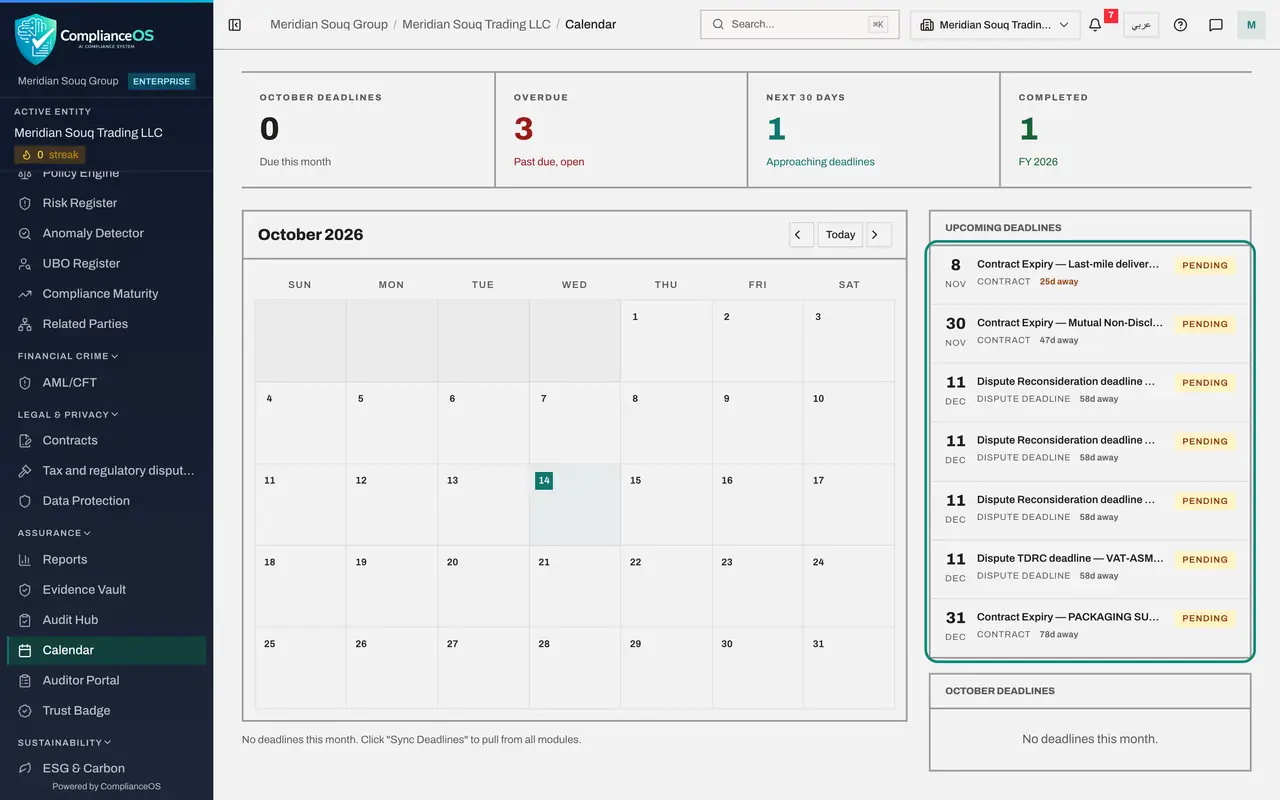Viewport: 1280px width, 800px height.
Task: Open Audit Hub in the sidebar
Action: click(x=106, y=620)
